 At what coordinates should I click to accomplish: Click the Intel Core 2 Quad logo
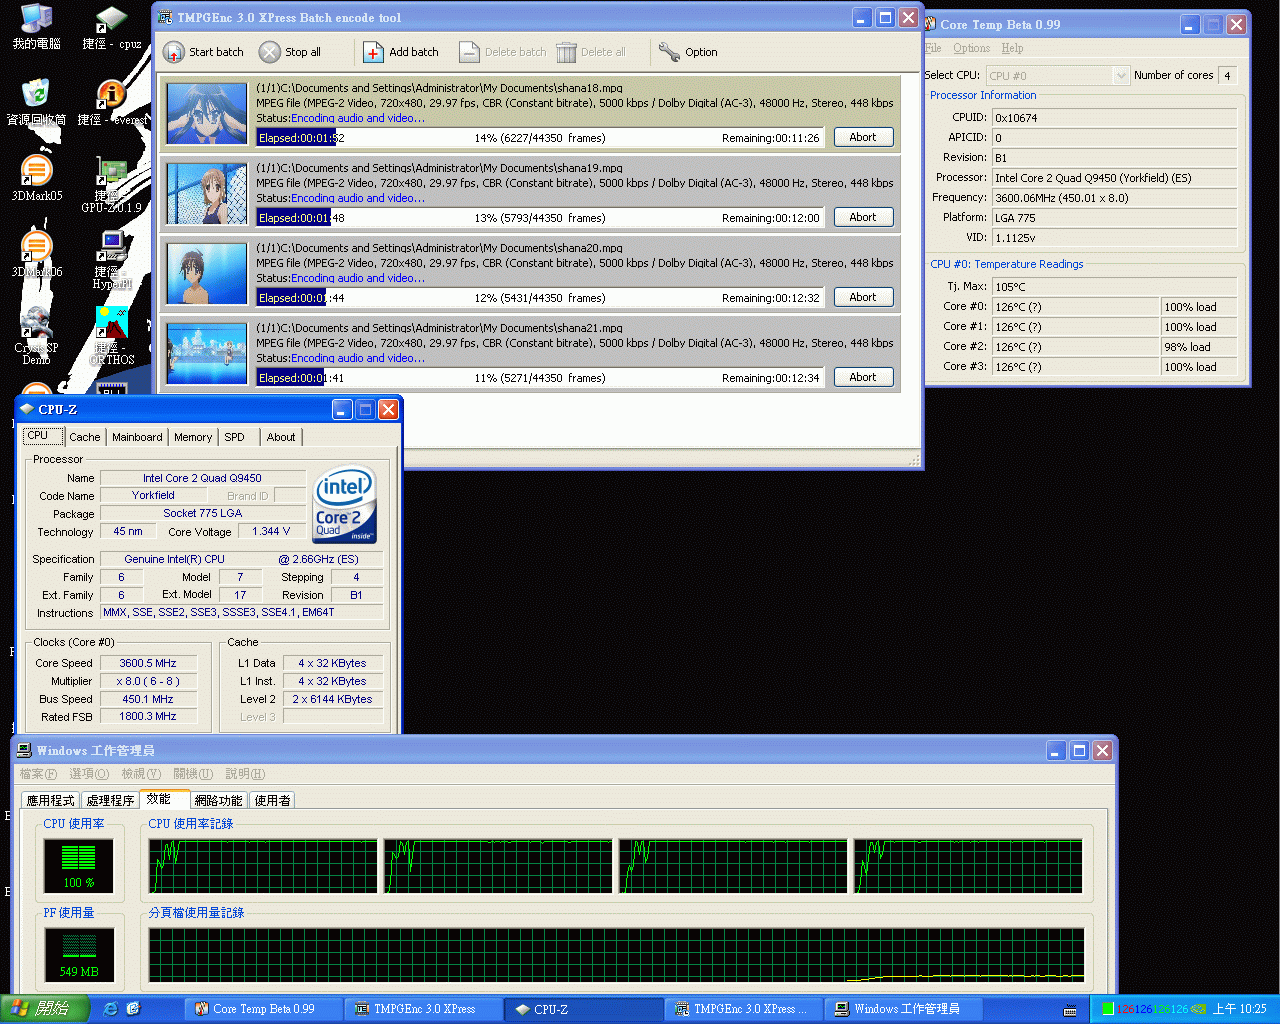pyautogui.click(x=344, y=505)
